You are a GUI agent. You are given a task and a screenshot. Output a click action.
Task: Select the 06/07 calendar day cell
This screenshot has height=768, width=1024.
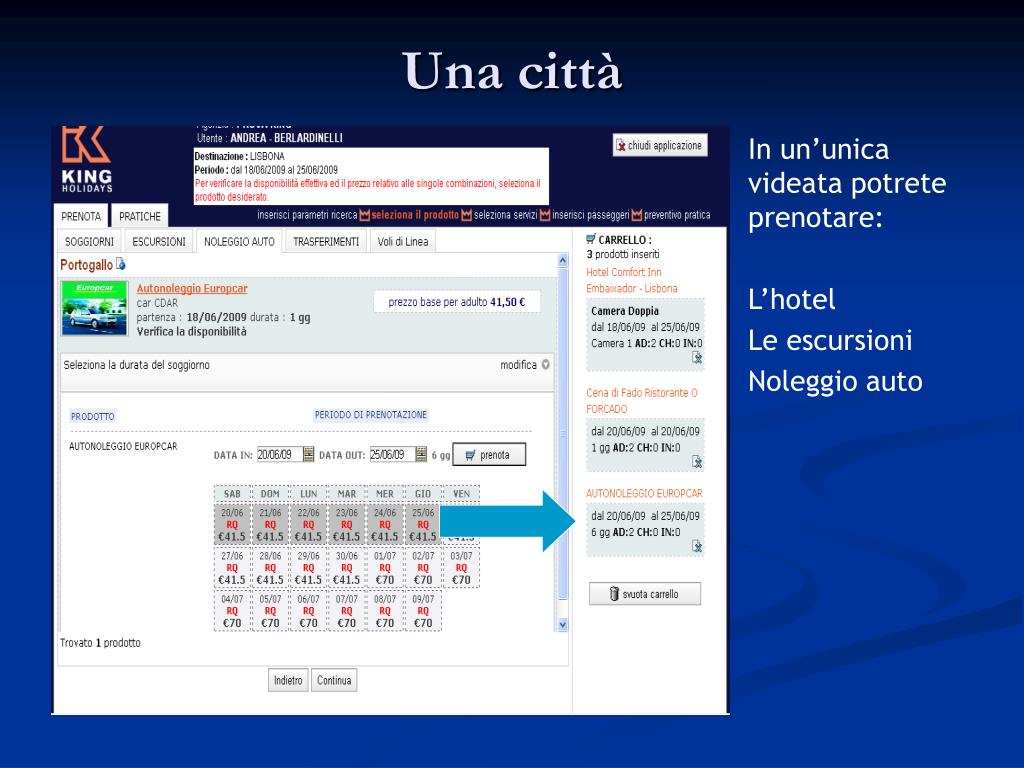tap(308, 611)
